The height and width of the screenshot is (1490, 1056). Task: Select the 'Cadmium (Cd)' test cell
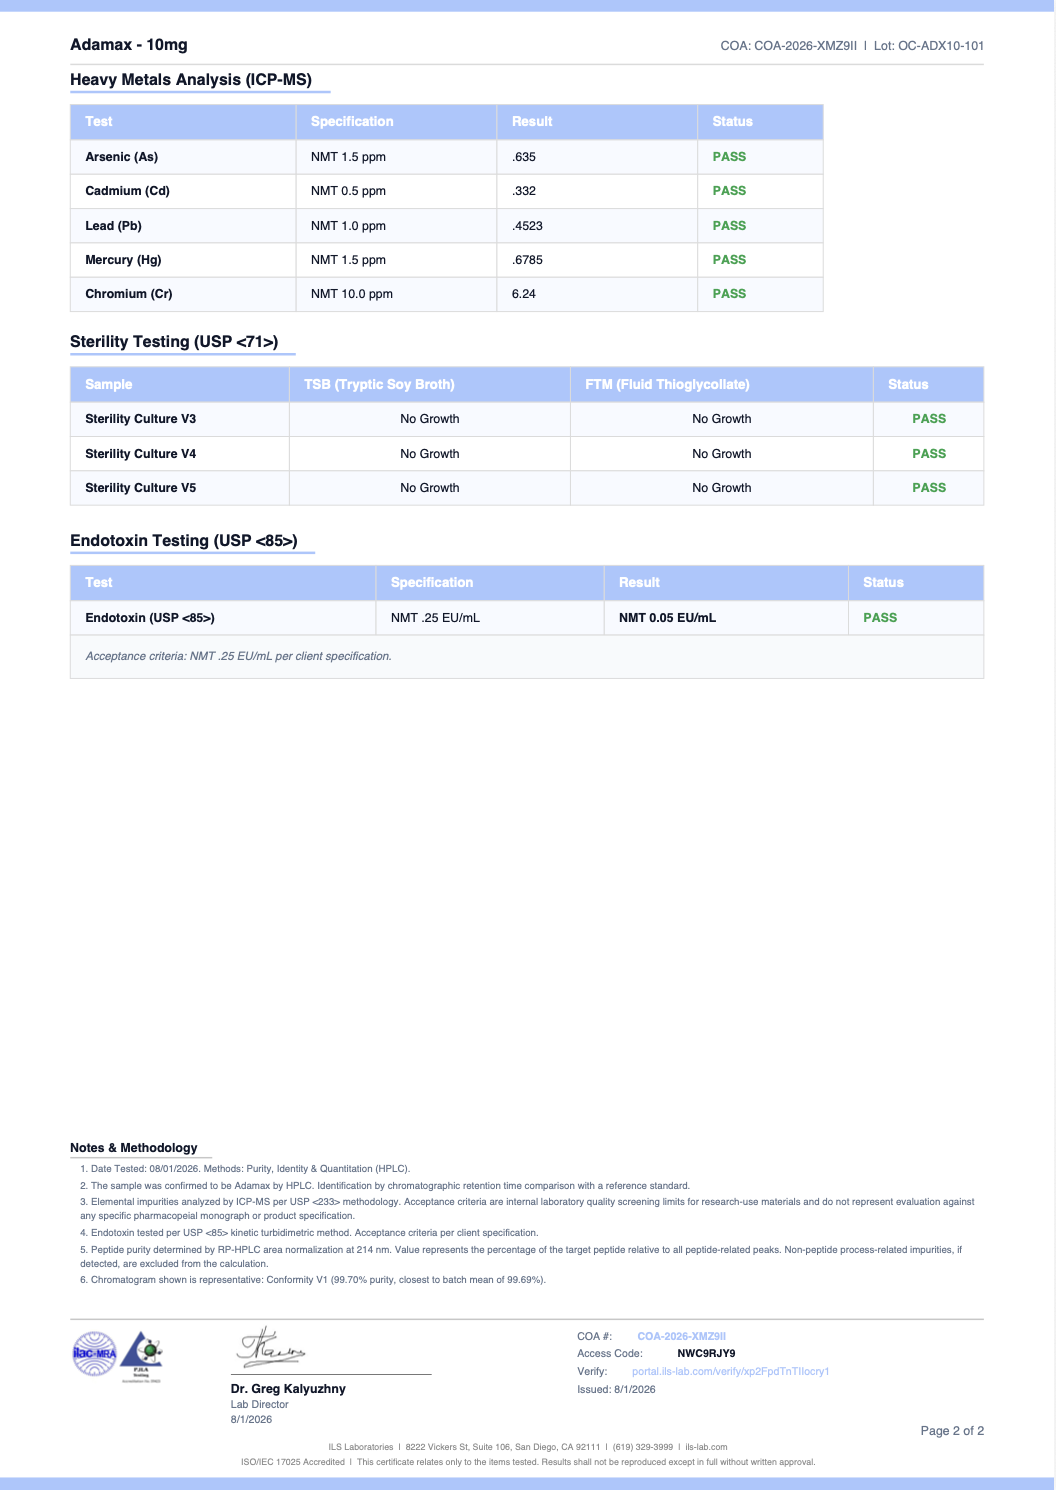coord(183,191)
